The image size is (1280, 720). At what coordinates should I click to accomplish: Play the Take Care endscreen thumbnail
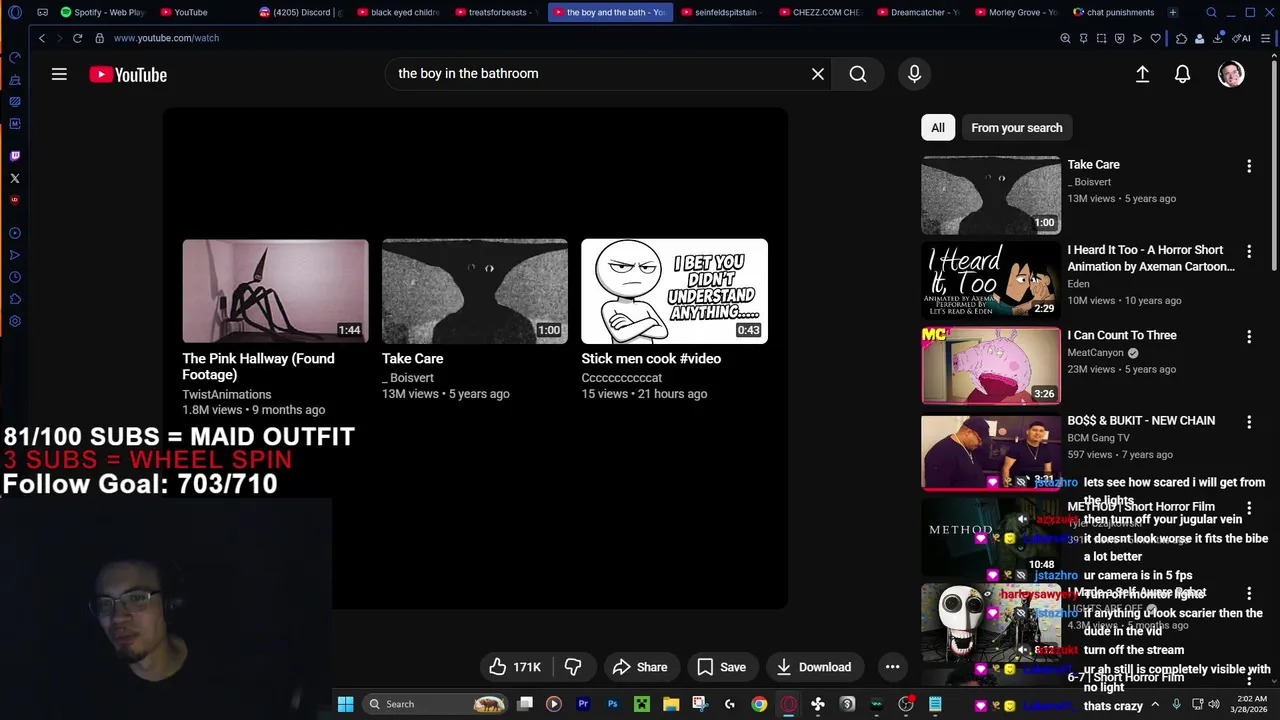[475, 291]
